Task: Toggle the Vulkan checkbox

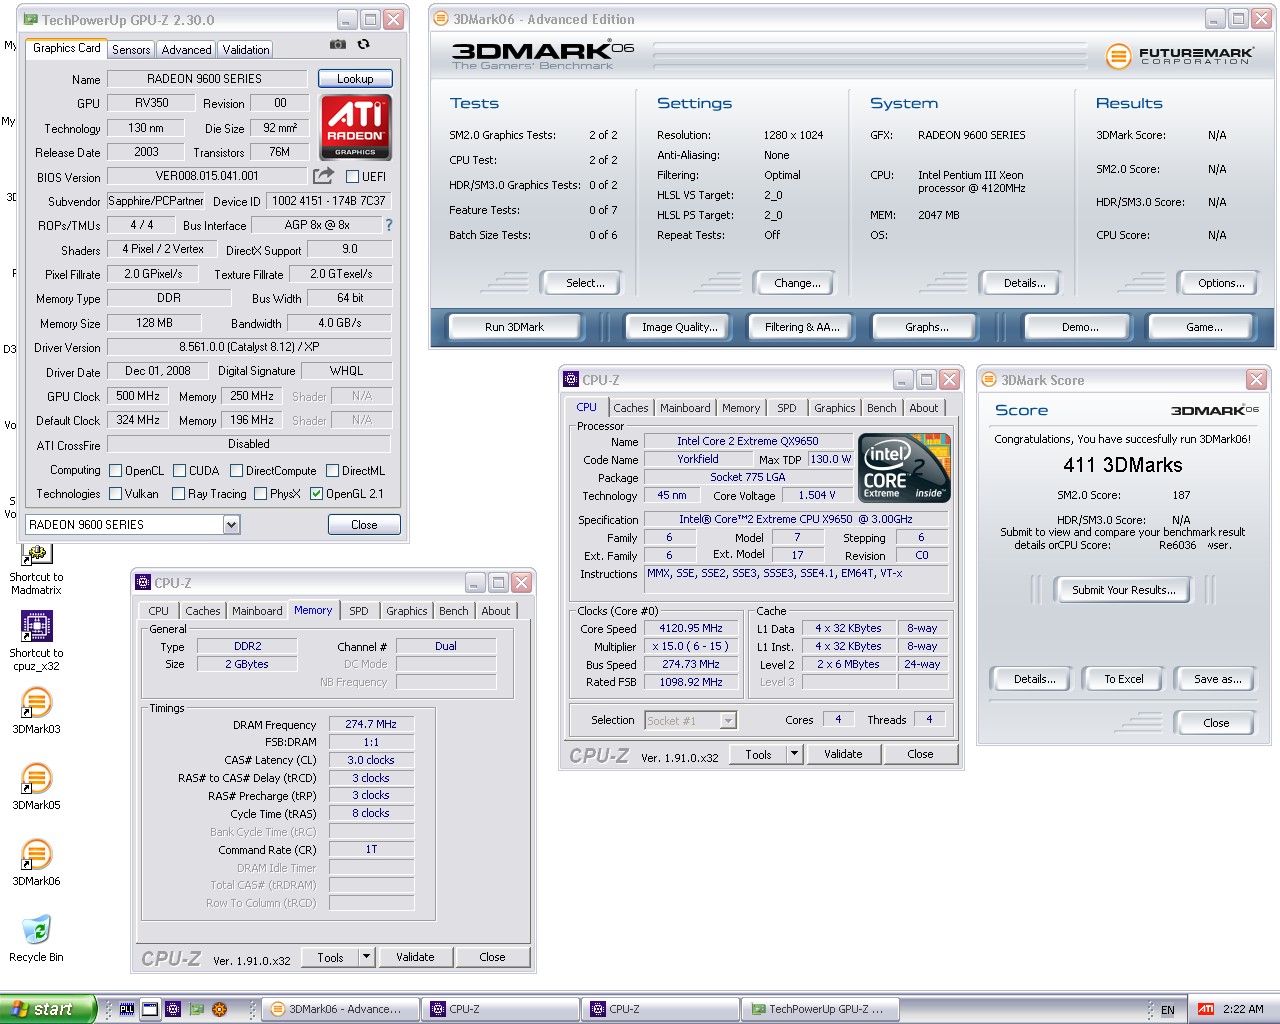Action: point(115,493)
